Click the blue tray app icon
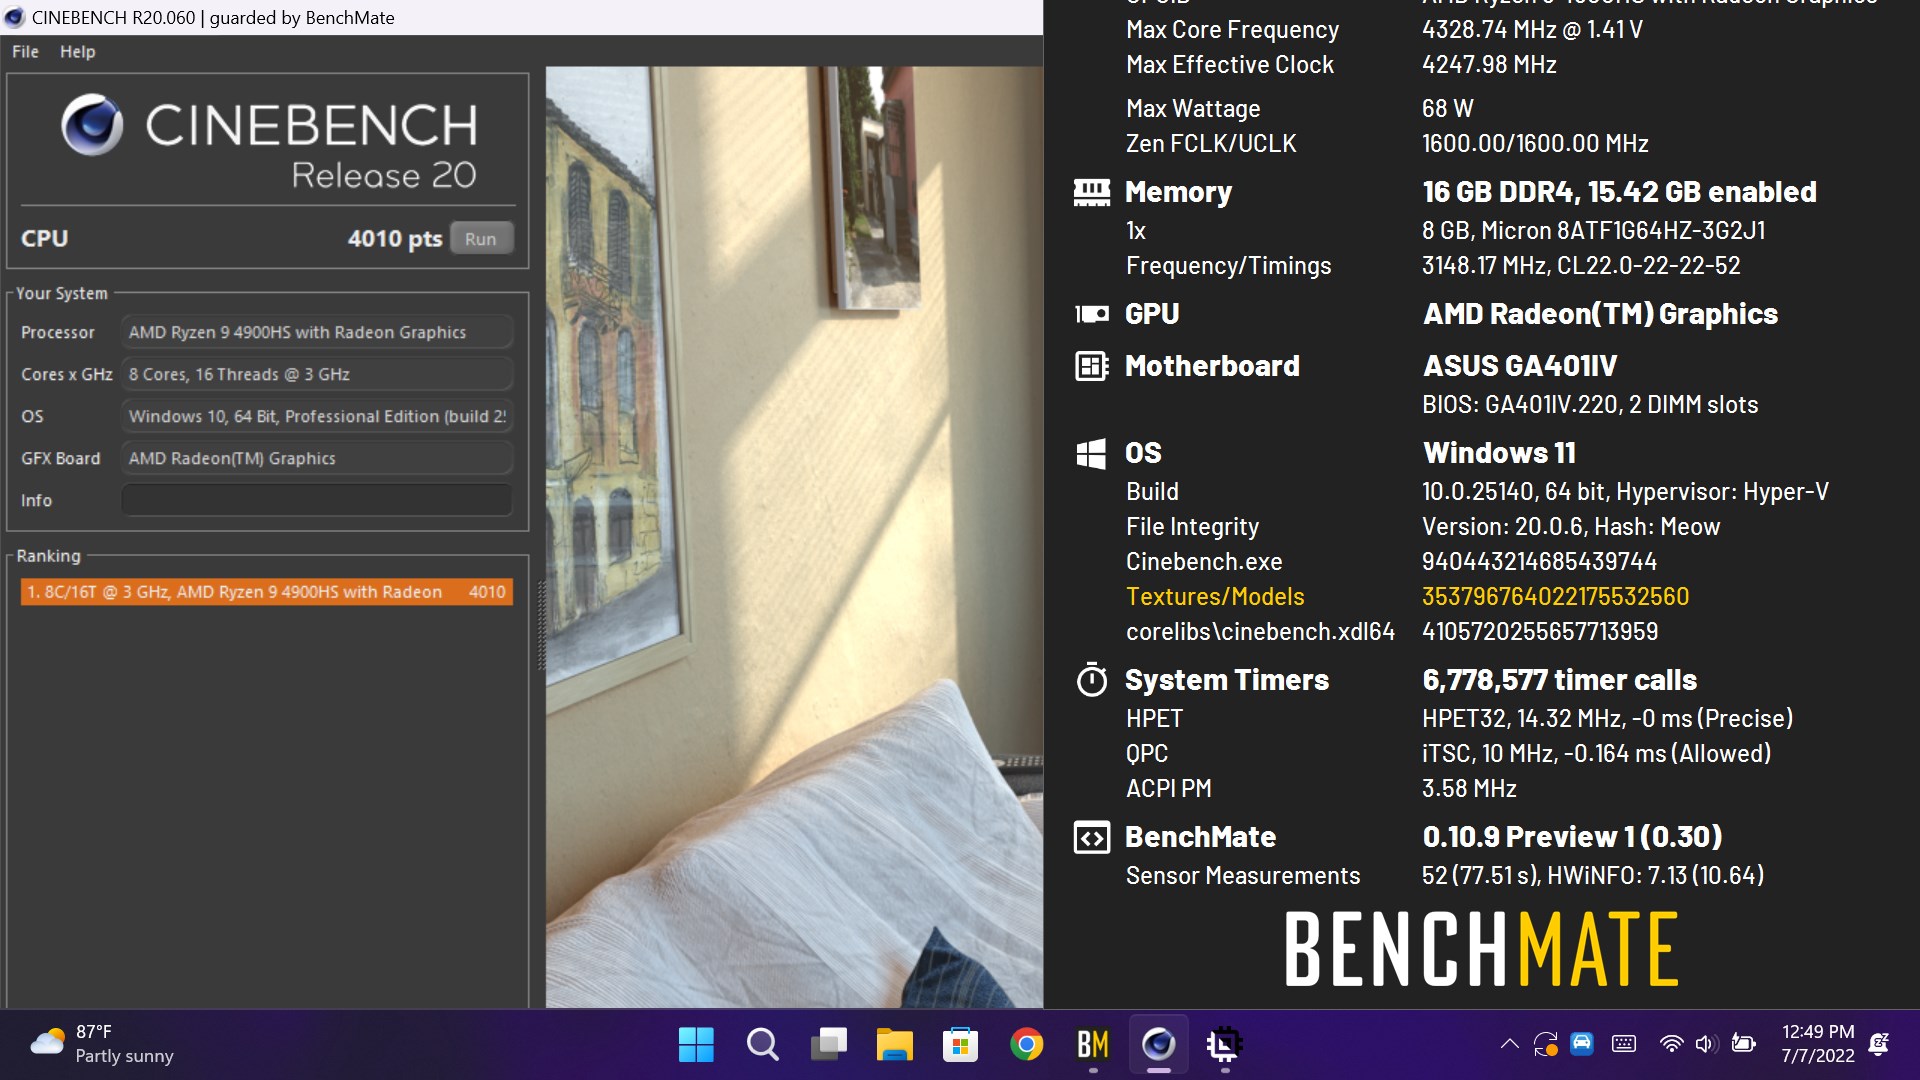1920x1080 pixels. [x=1582, y=1044]
